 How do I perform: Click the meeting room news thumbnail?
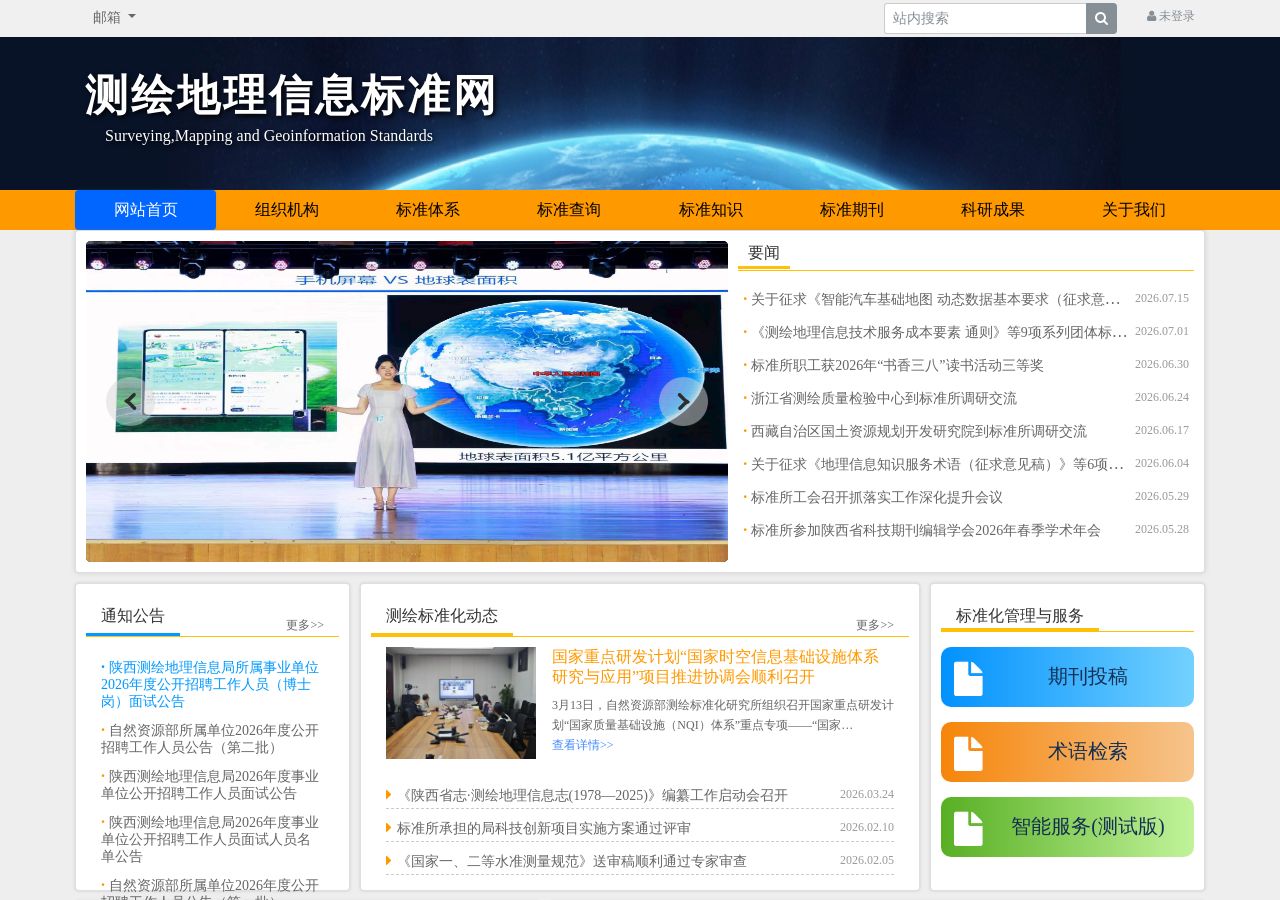461,703
